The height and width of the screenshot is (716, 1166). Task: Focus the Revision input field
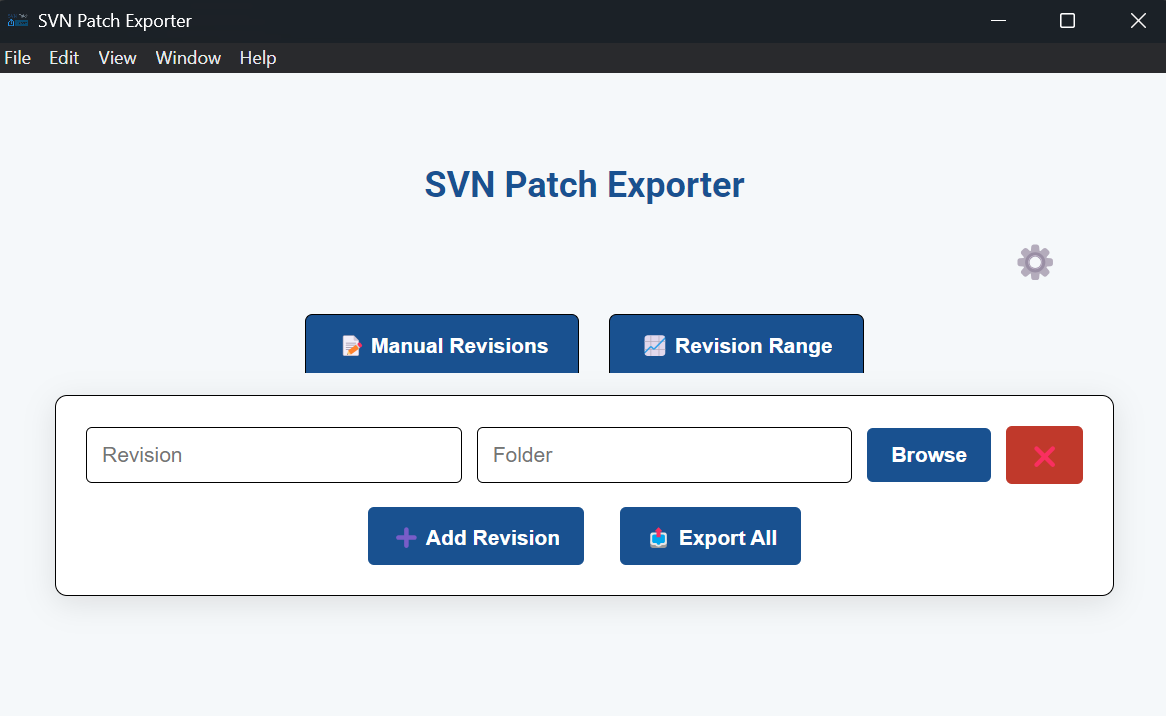pyautogui.click(x=273, y=455)
